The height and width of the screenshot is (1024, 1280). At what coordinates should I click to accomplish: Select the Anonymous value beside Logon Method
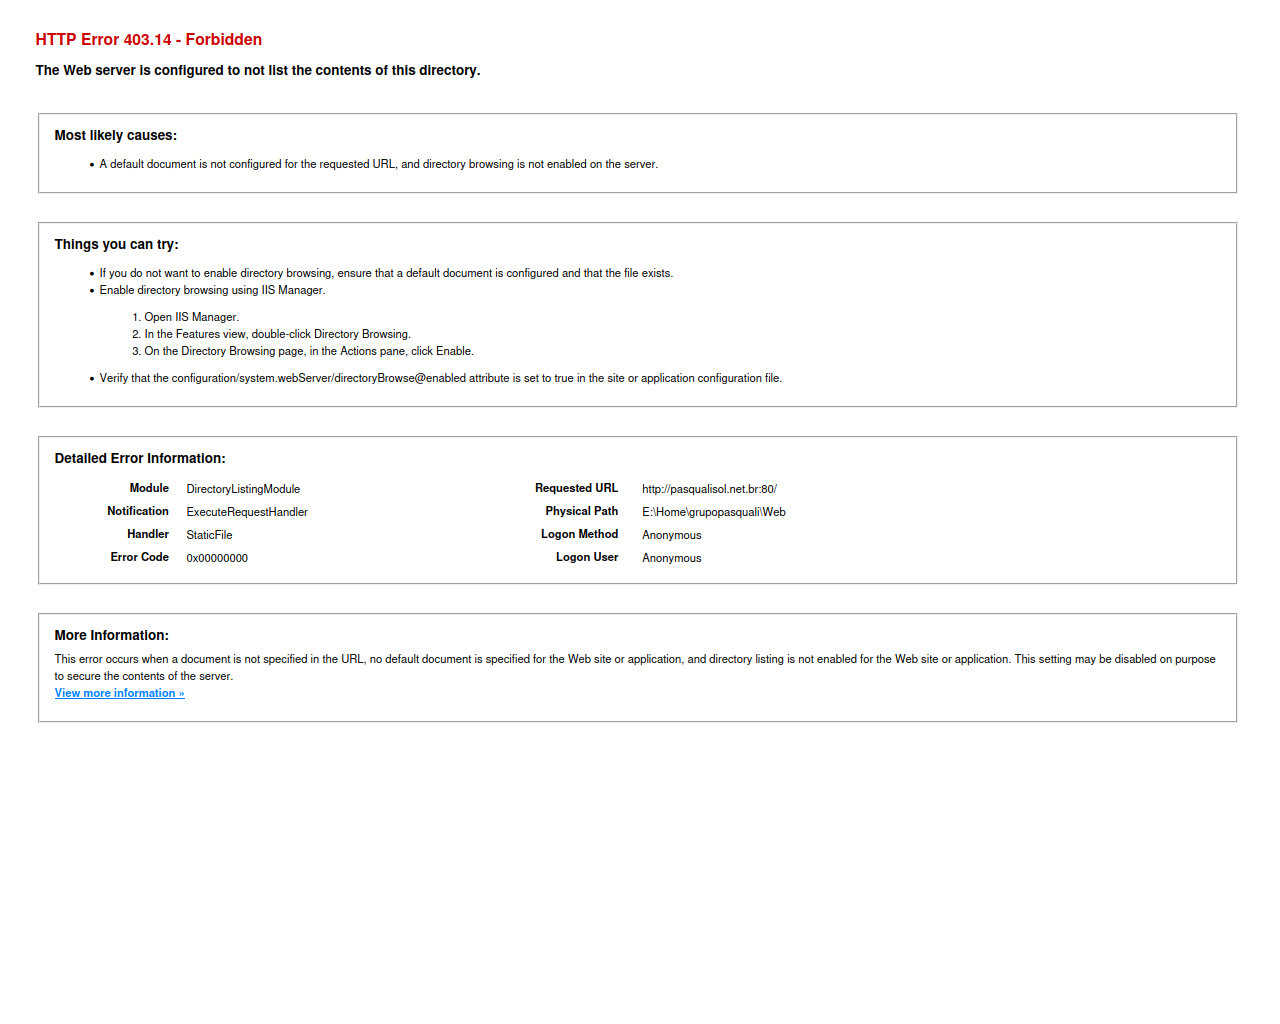[672, 535]
